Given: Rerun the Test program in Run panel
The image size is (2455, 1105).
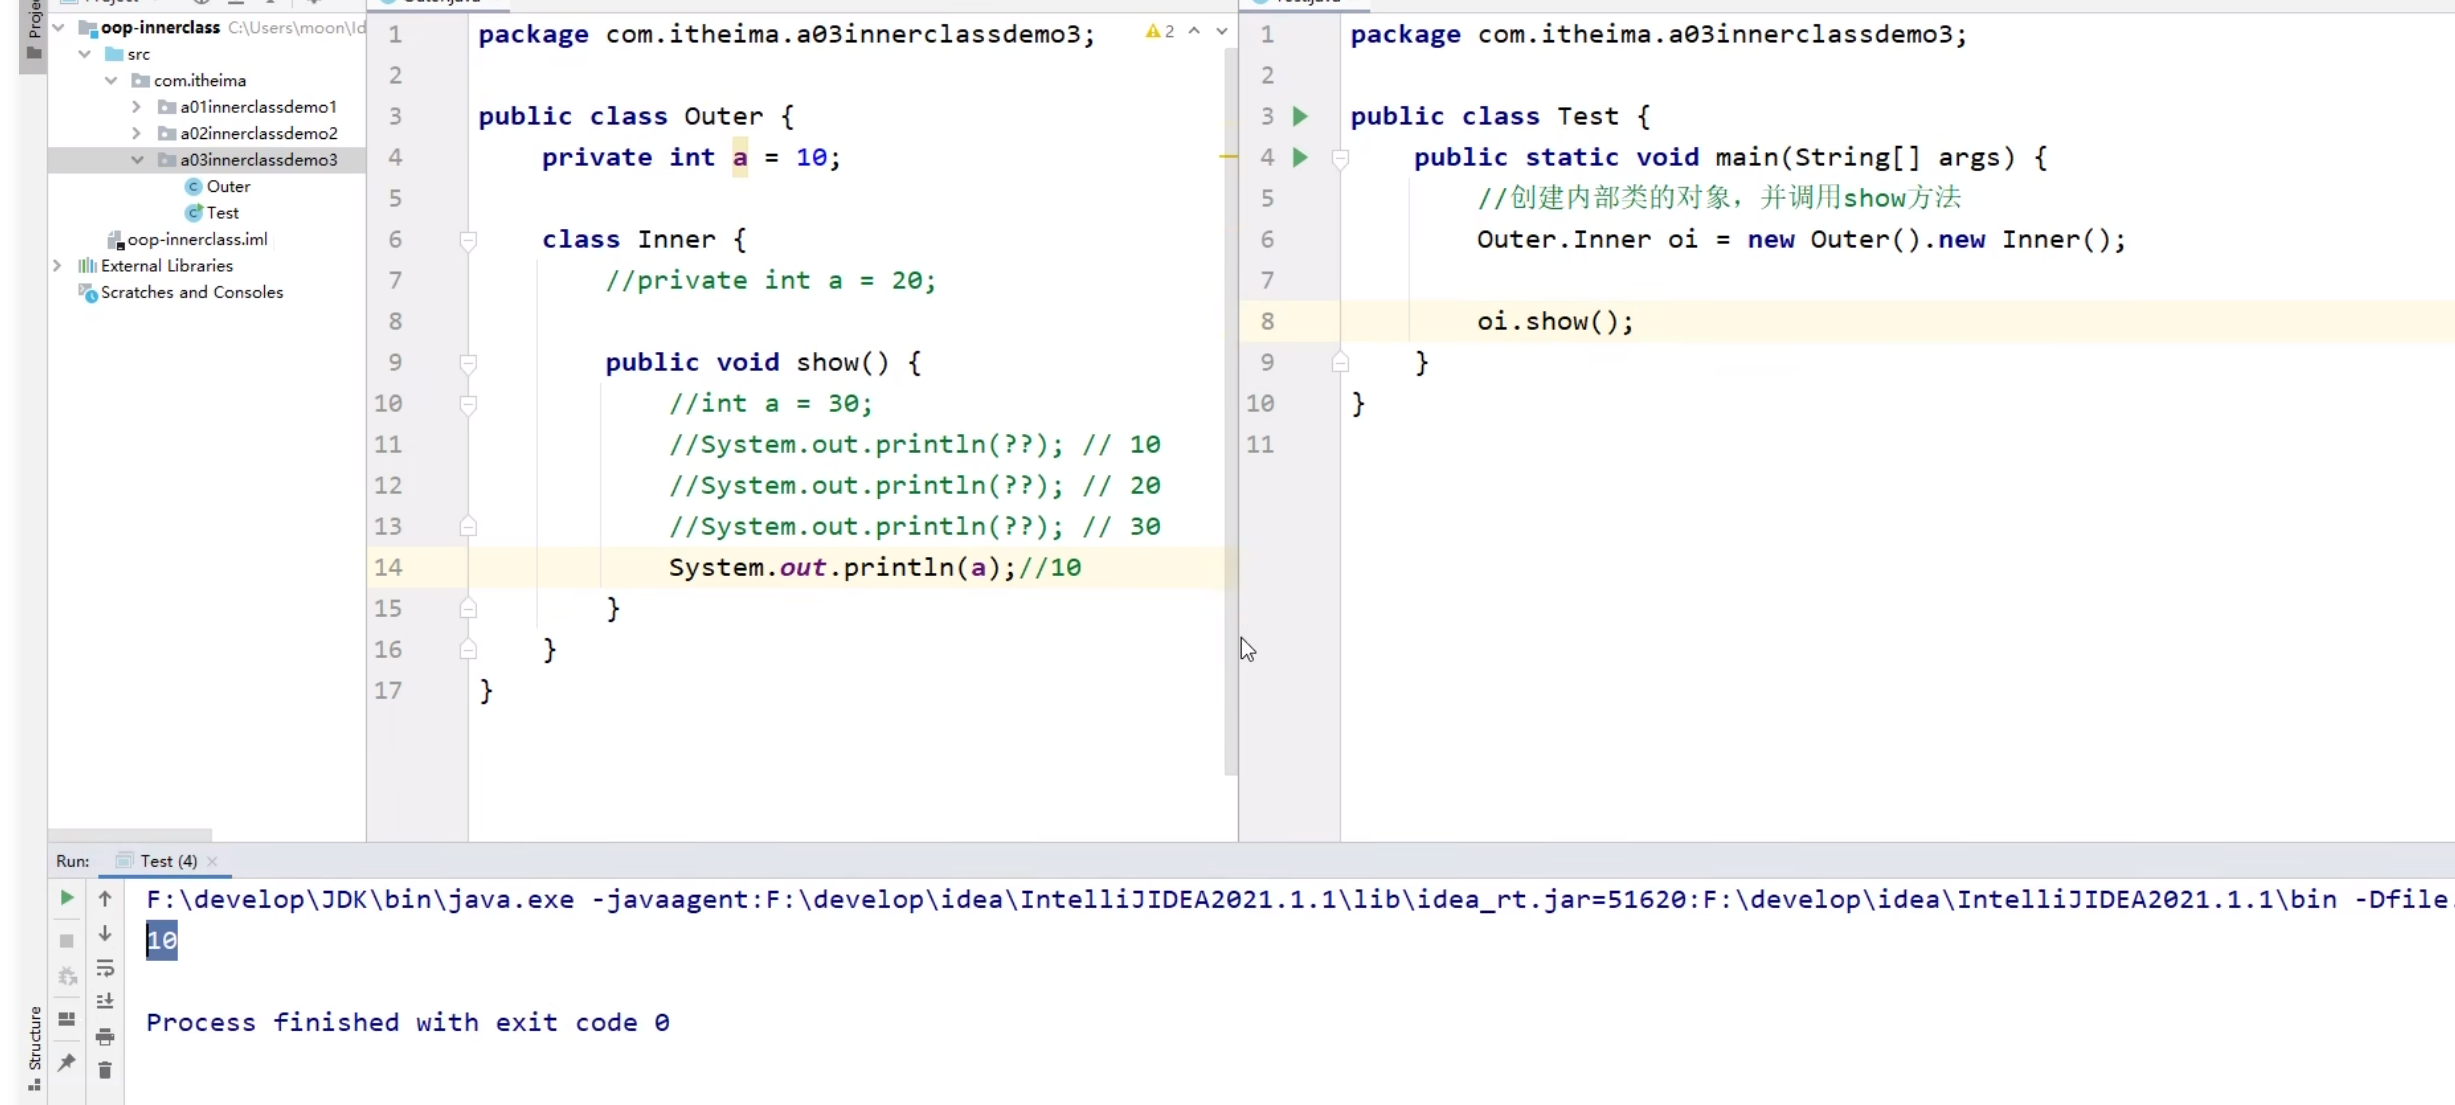Looking at the screenshot, I should pos(66,898).
